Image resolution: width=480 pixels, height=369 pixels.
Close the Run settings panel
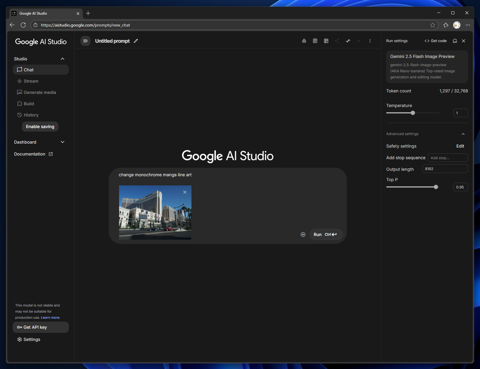pyautogui.click(x=463, y=41)
